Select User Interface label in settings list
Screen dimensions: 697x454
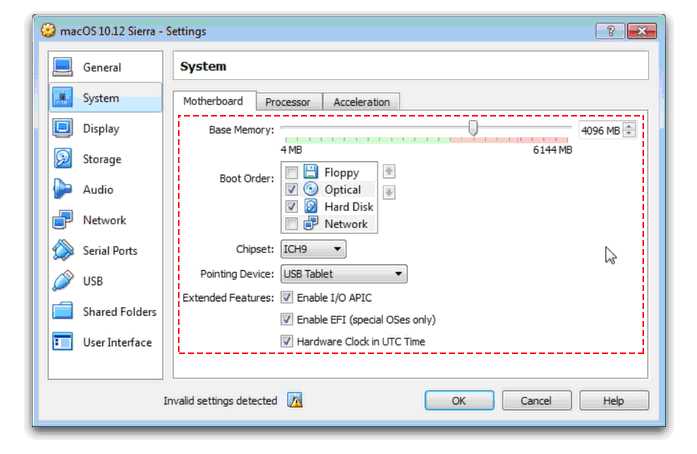117,342
